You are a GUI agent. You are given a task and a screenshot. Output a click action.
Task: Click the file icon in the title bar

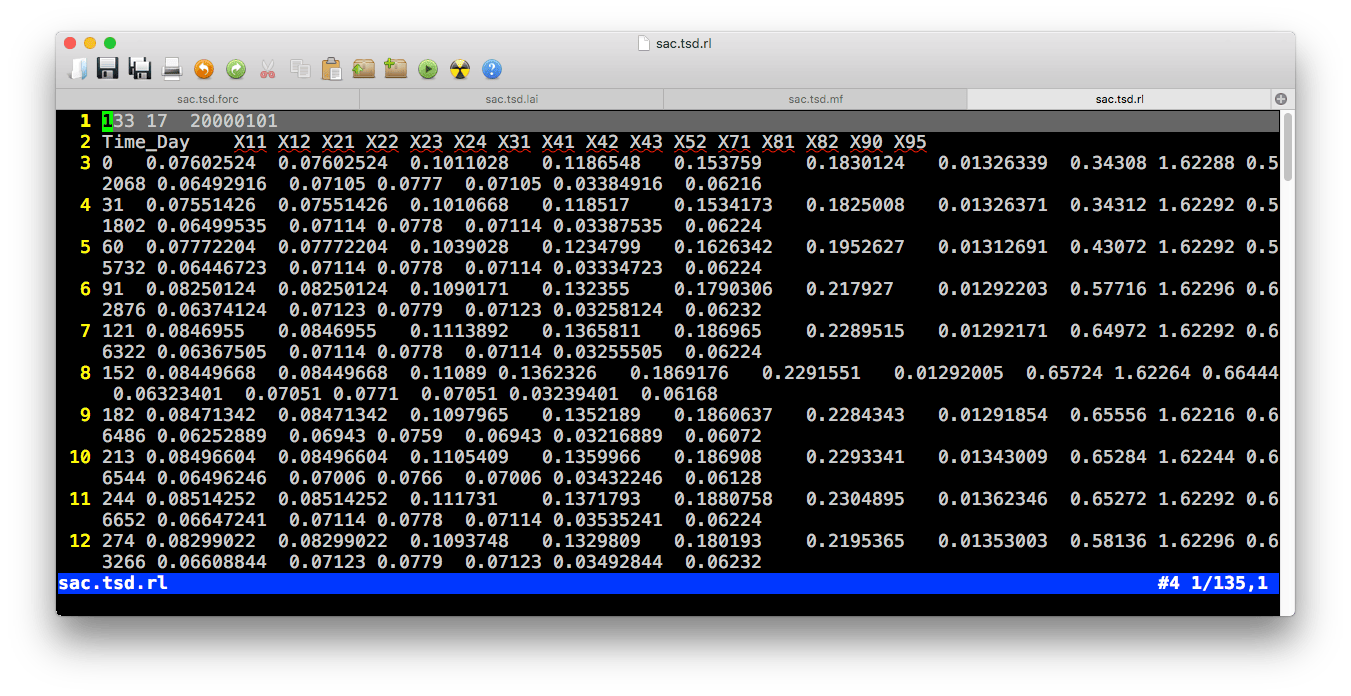pyautogui.click(x=644, y=43)
